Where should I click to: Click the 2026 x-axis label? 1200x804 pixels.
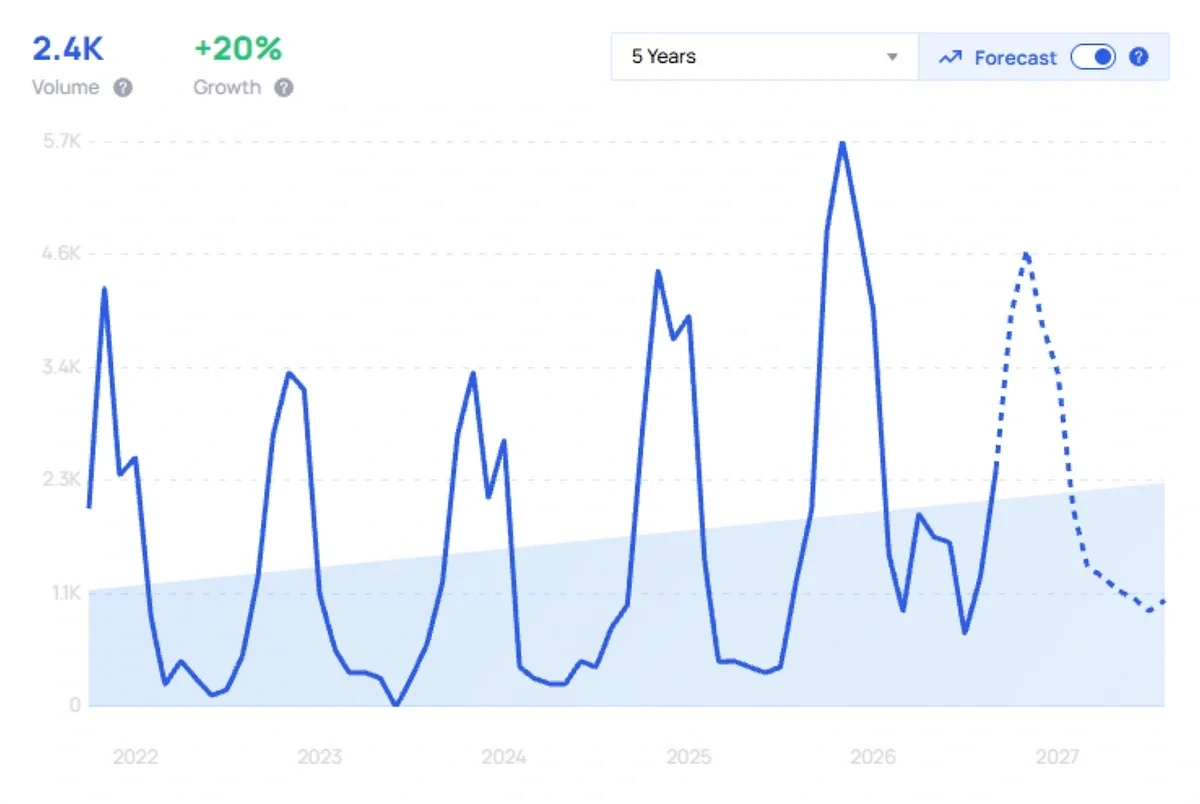pyautogui.click(x=873, y=757)
